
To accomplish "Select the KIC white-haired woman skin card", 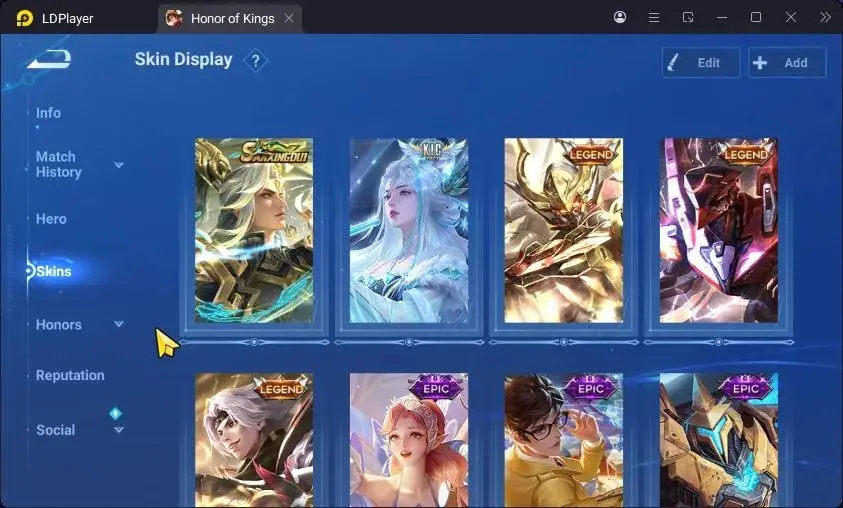I will [409, 231].
